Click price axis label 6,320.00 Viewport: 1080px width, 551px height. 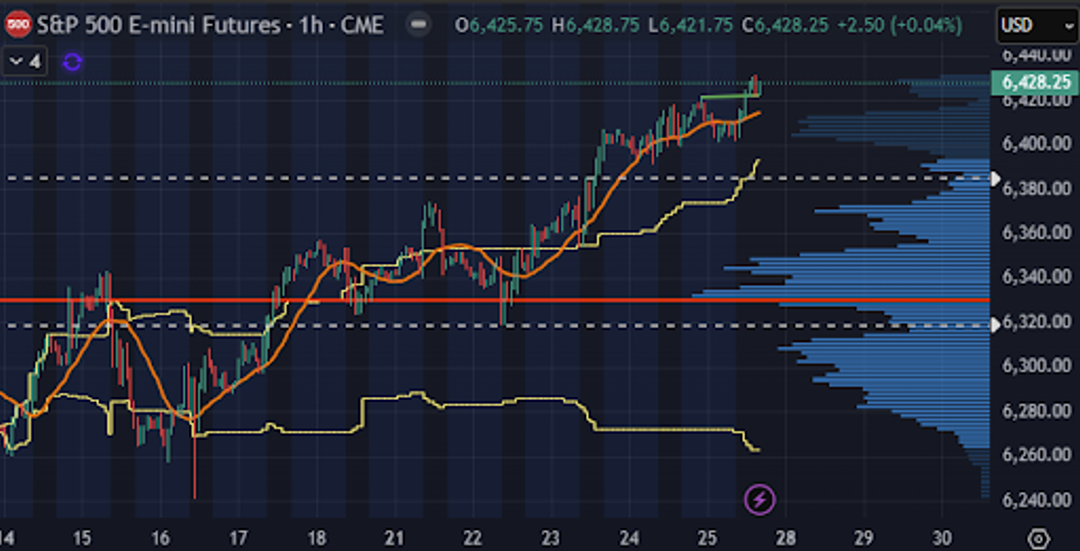pyautogui.click(x=1037, y=322)
